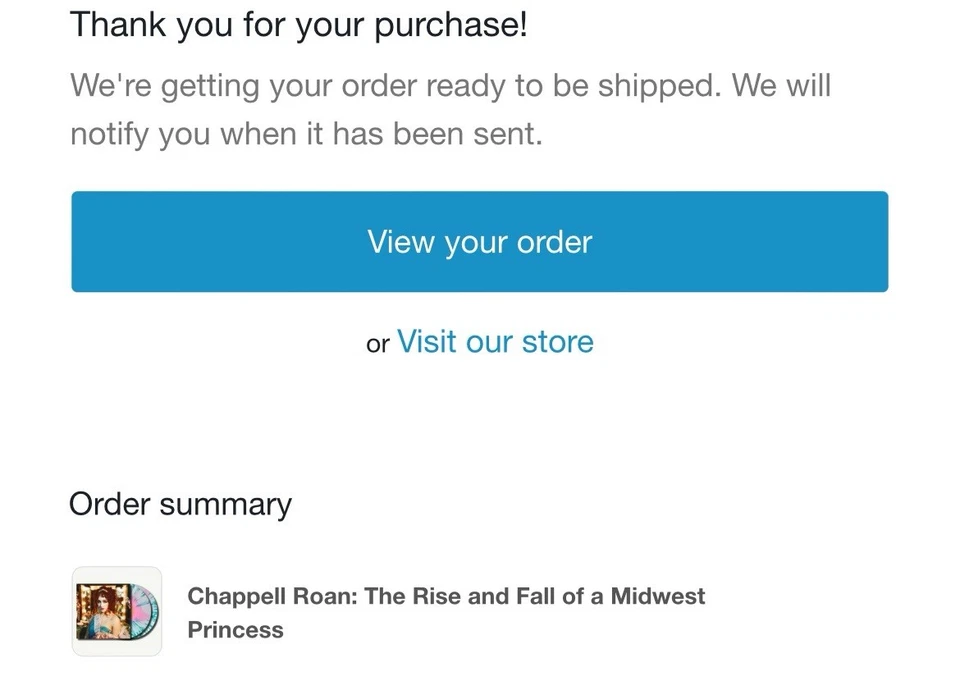Click the word or before the store link
Screen dimensions: 960x681
(377, 343)
